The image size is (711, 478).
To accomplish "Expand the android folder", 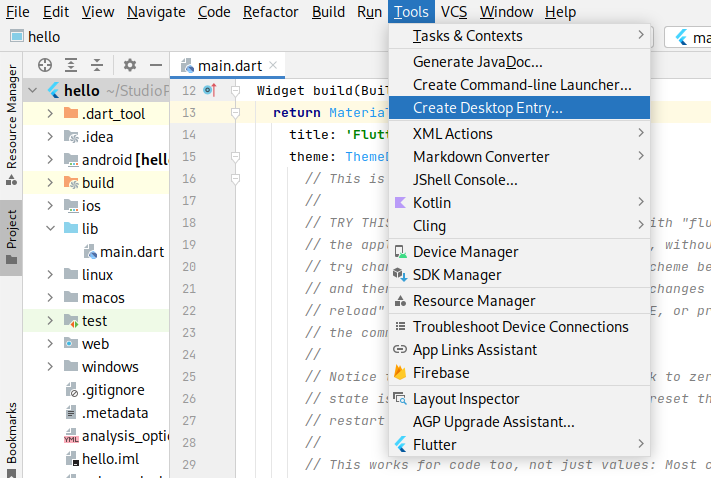I will [50, 160].
